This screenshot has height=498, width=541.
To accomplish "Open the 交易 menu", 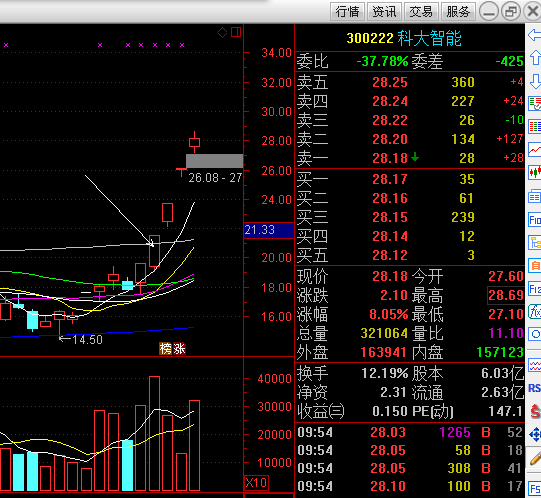I will (x=421, y=11).
